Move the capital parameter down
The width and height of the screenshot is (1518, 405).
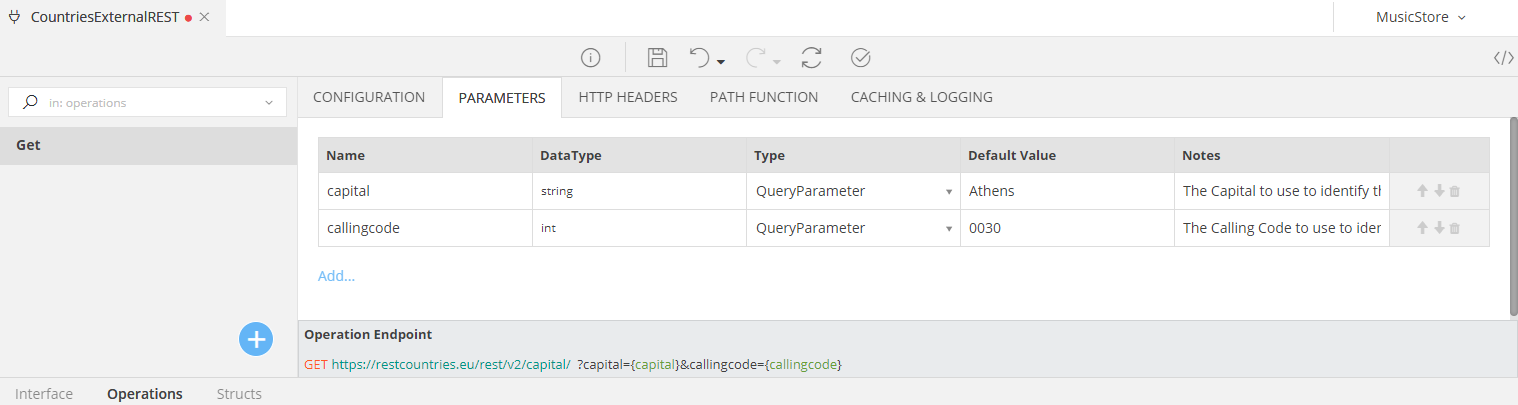[x=1439, y=191]
